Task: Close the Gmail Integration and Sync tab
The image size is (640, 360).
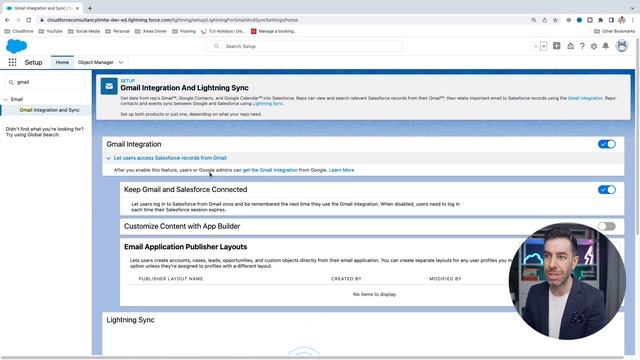Action: point(77,8)
